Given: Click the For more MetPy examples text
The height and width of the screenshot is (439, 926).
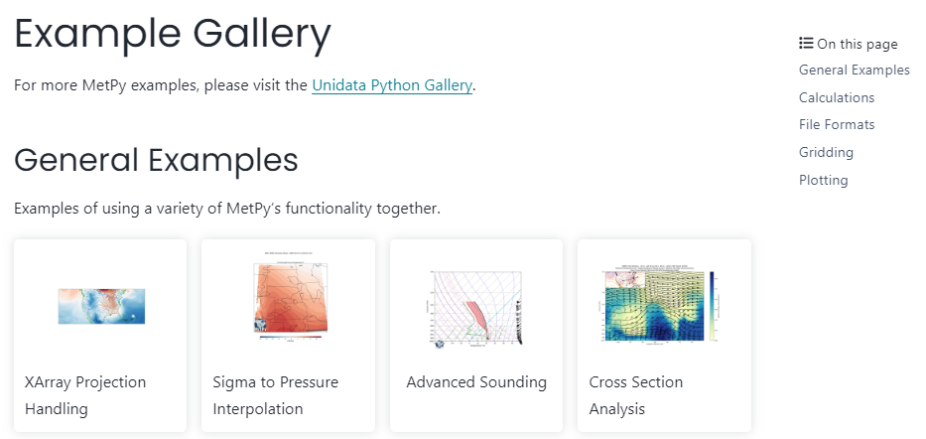Looking at the screenshot, I should click(x=160, y=85).
